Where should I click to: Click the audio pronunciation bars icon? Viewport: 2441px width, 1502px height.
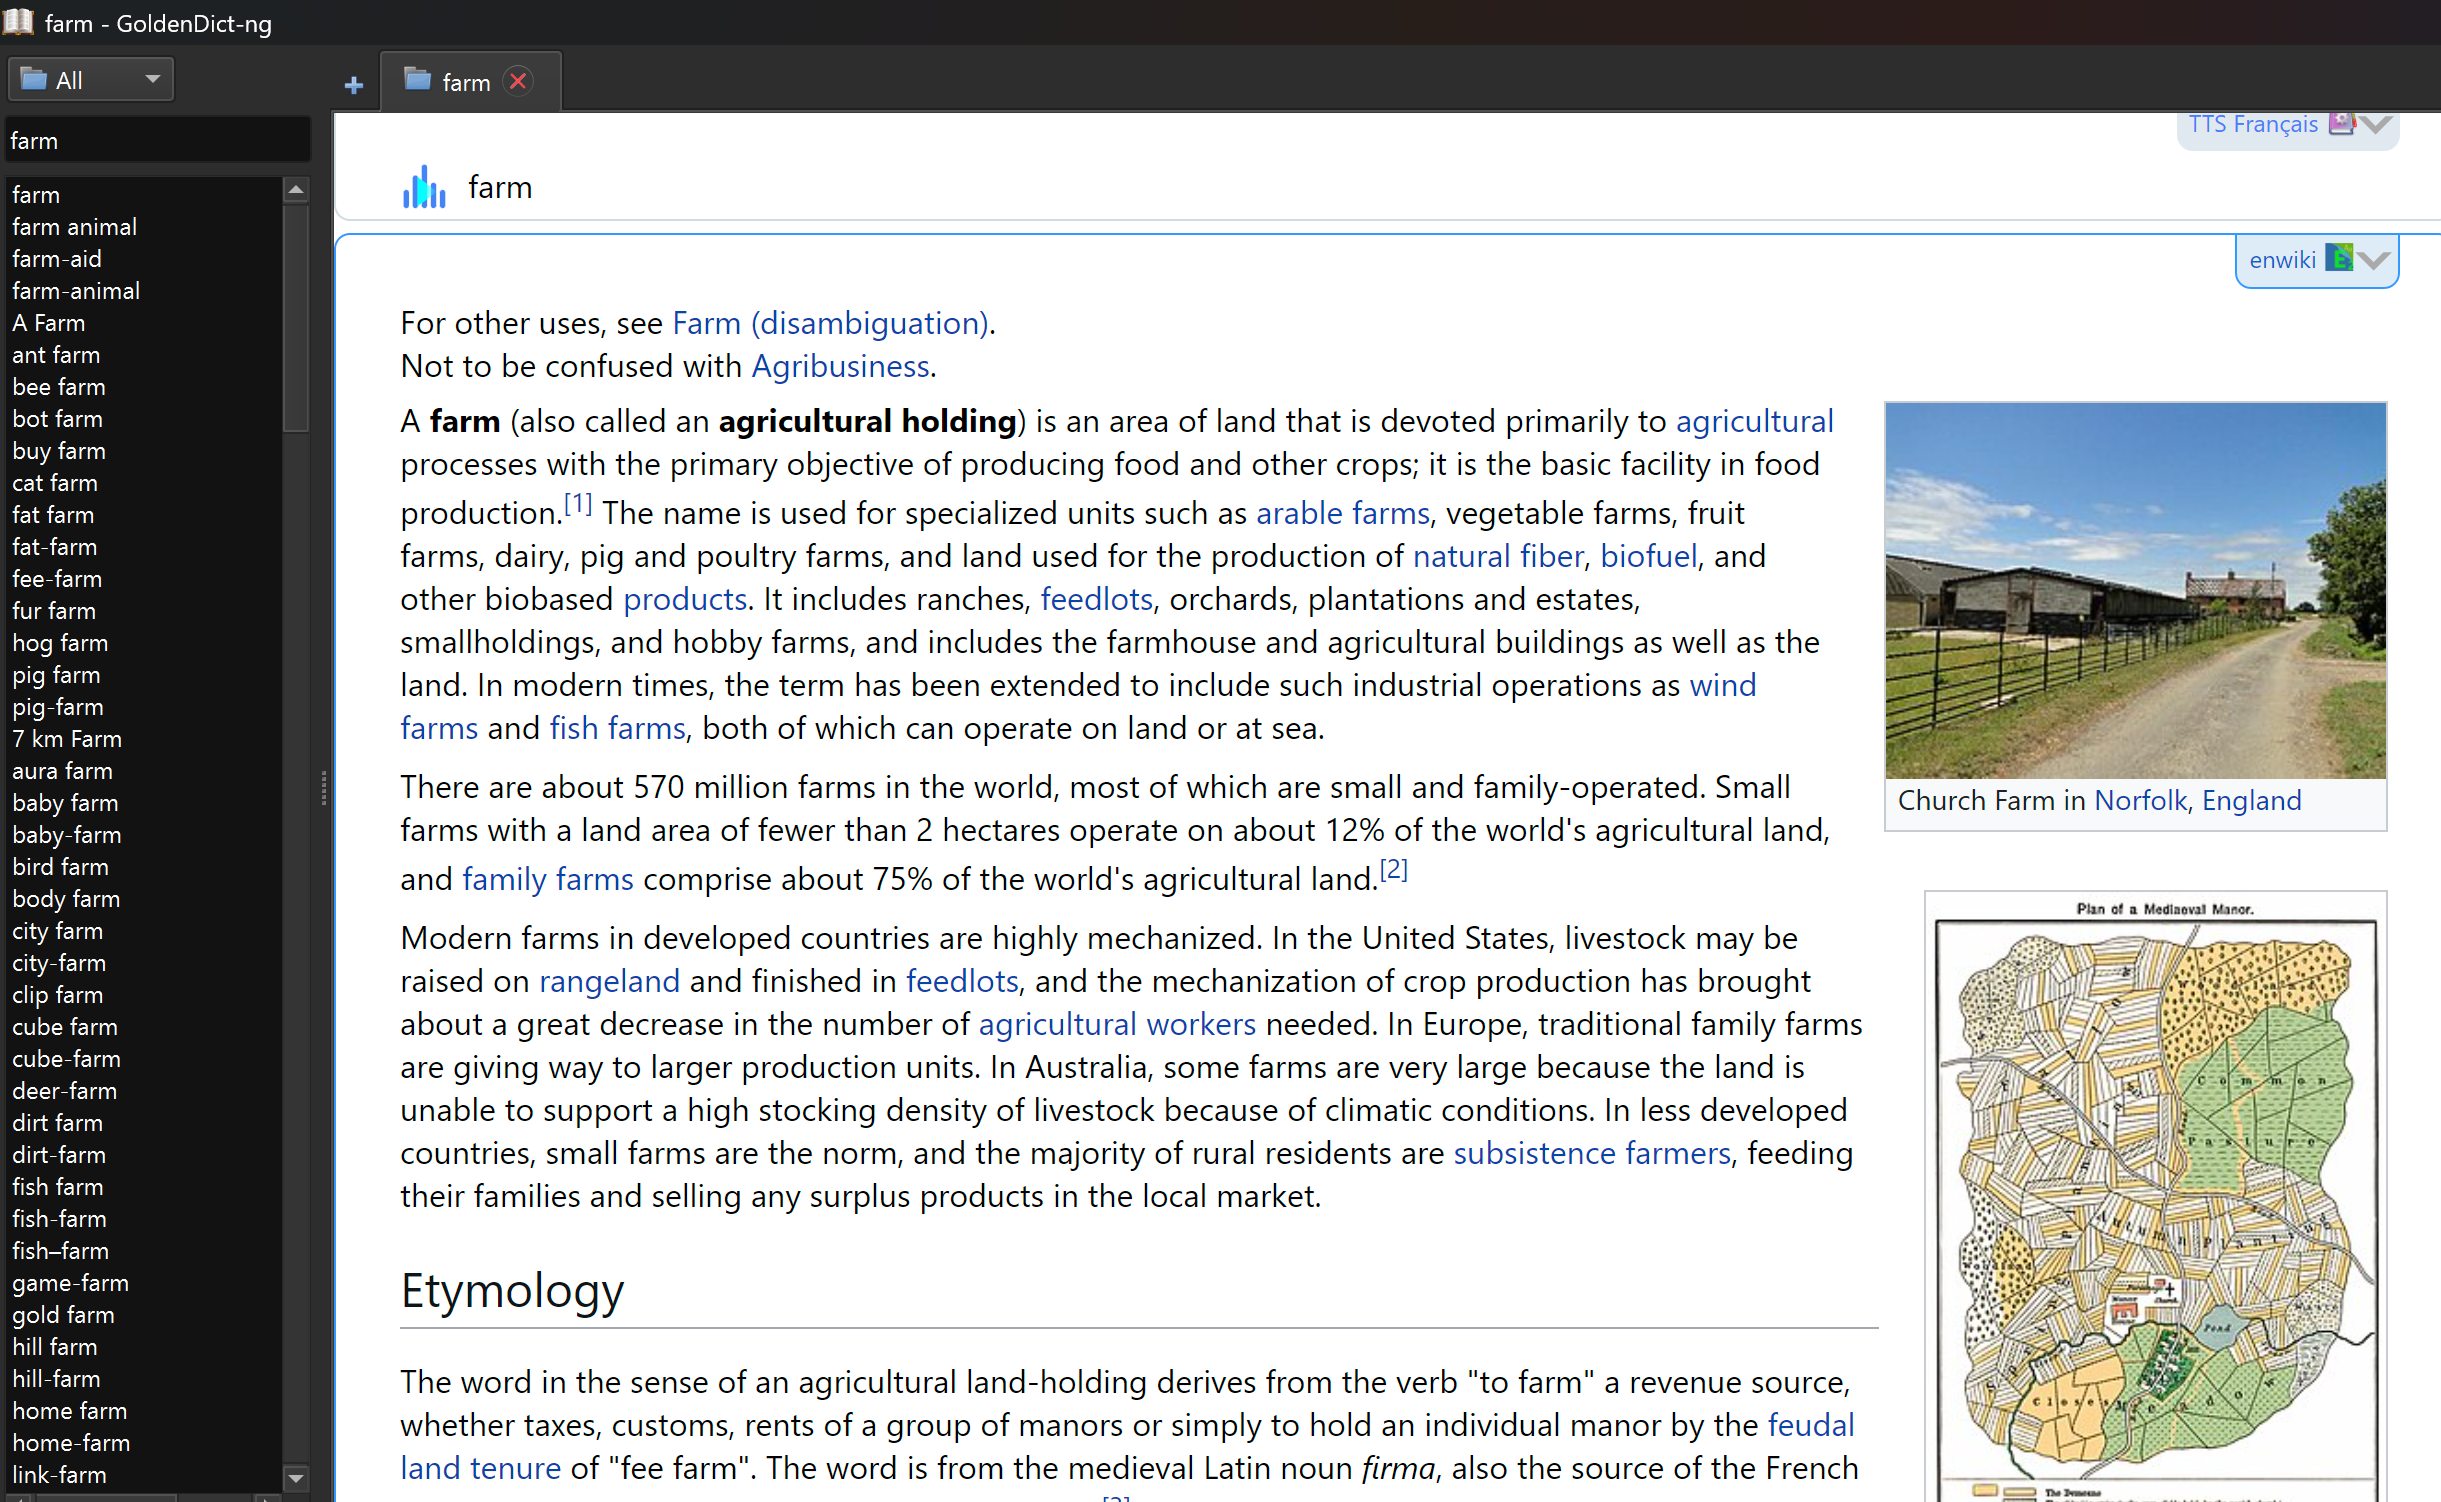pyautogui.click(x=424, y=187)
